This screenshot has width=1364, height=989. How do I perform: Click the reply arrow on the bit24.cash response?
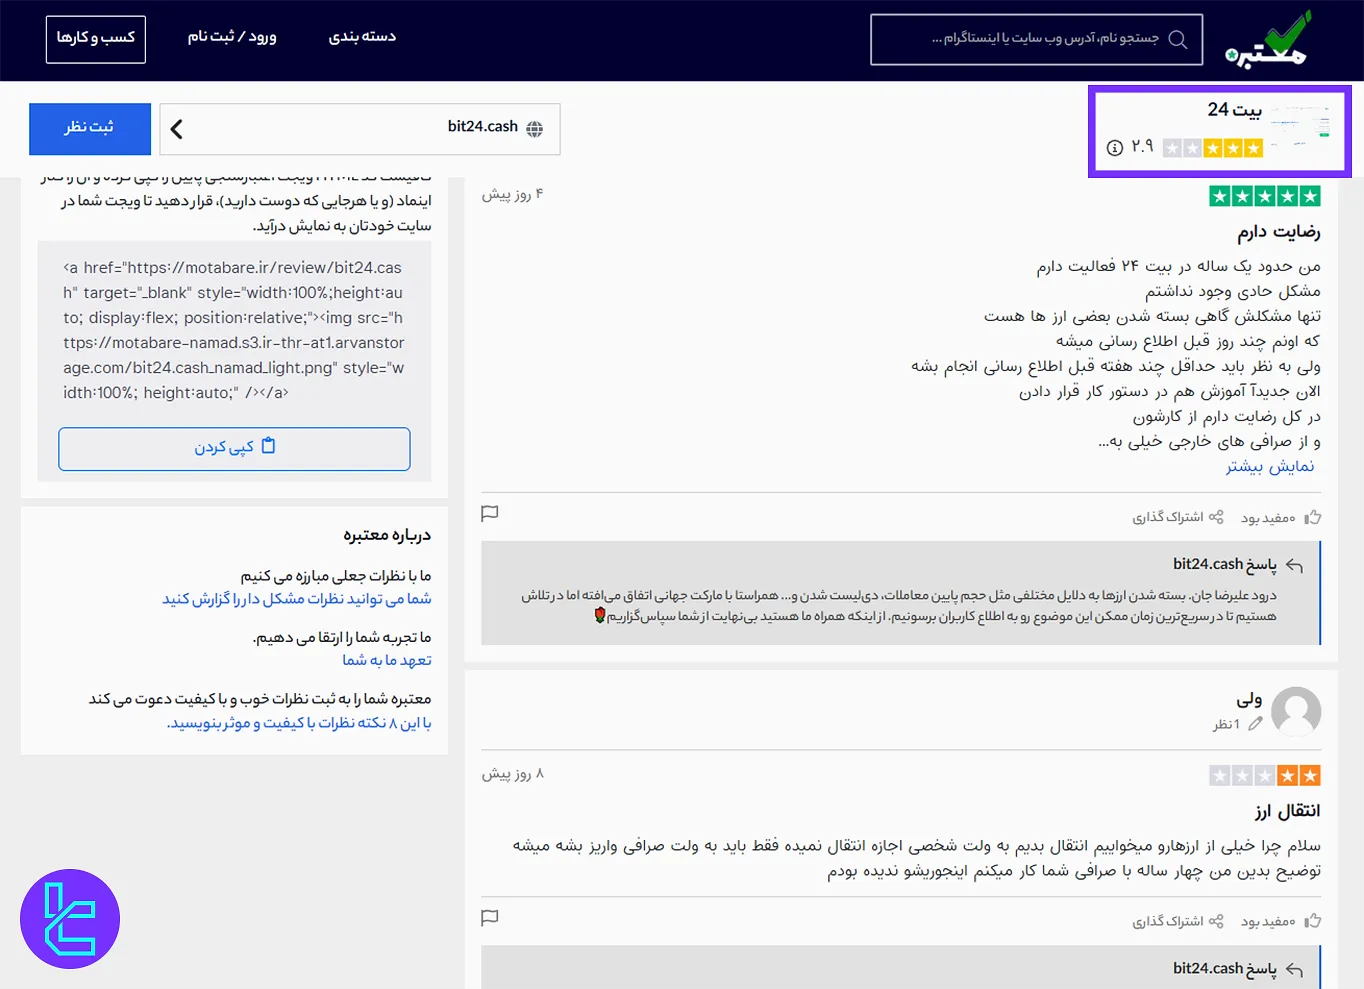[1293, 565]
